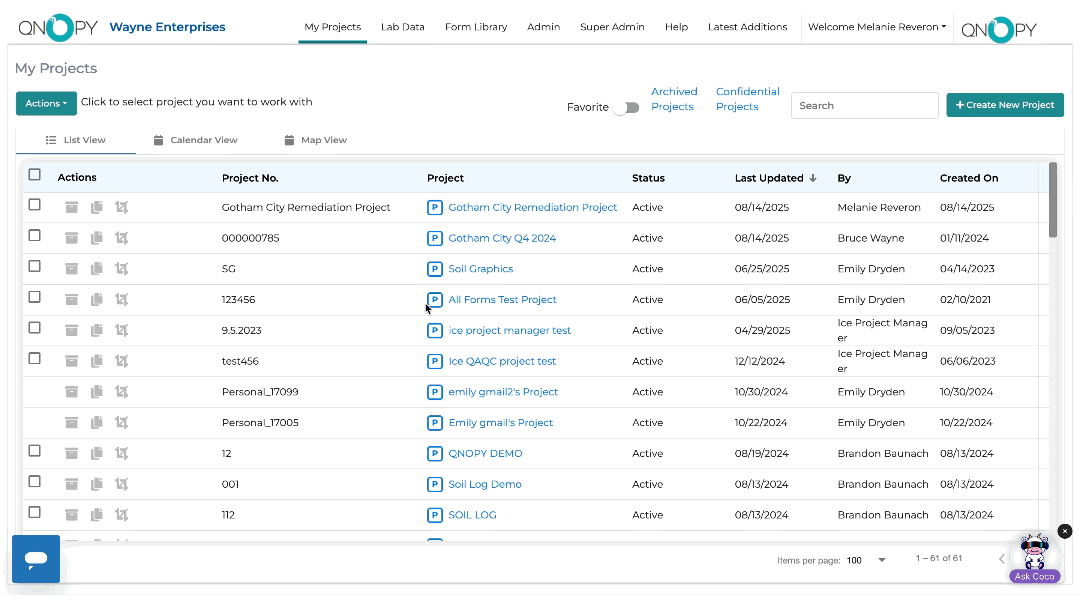Viewport: 1080px width, 608px height.
Task: Click crop-rotate icon in emily gmail2's Project row
Action: (x=122, y=392)
